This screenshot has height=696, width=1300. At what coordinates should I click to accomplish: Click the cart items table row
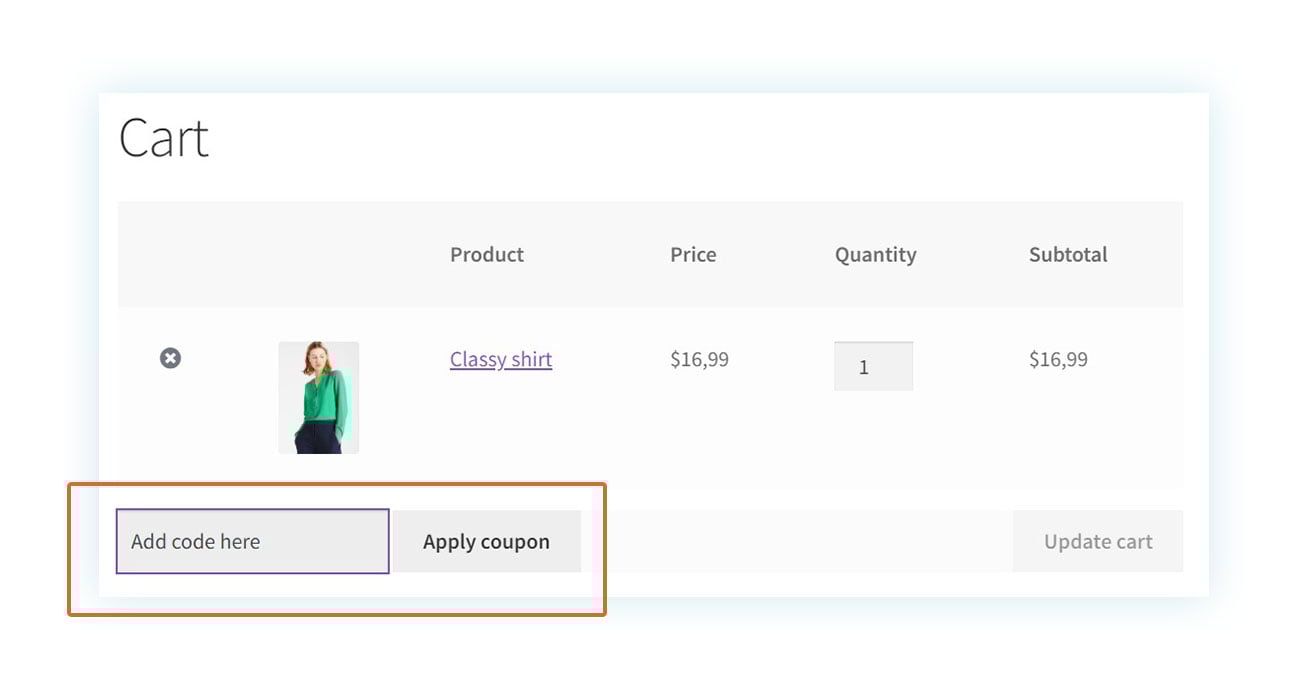[x=650, y=395]
